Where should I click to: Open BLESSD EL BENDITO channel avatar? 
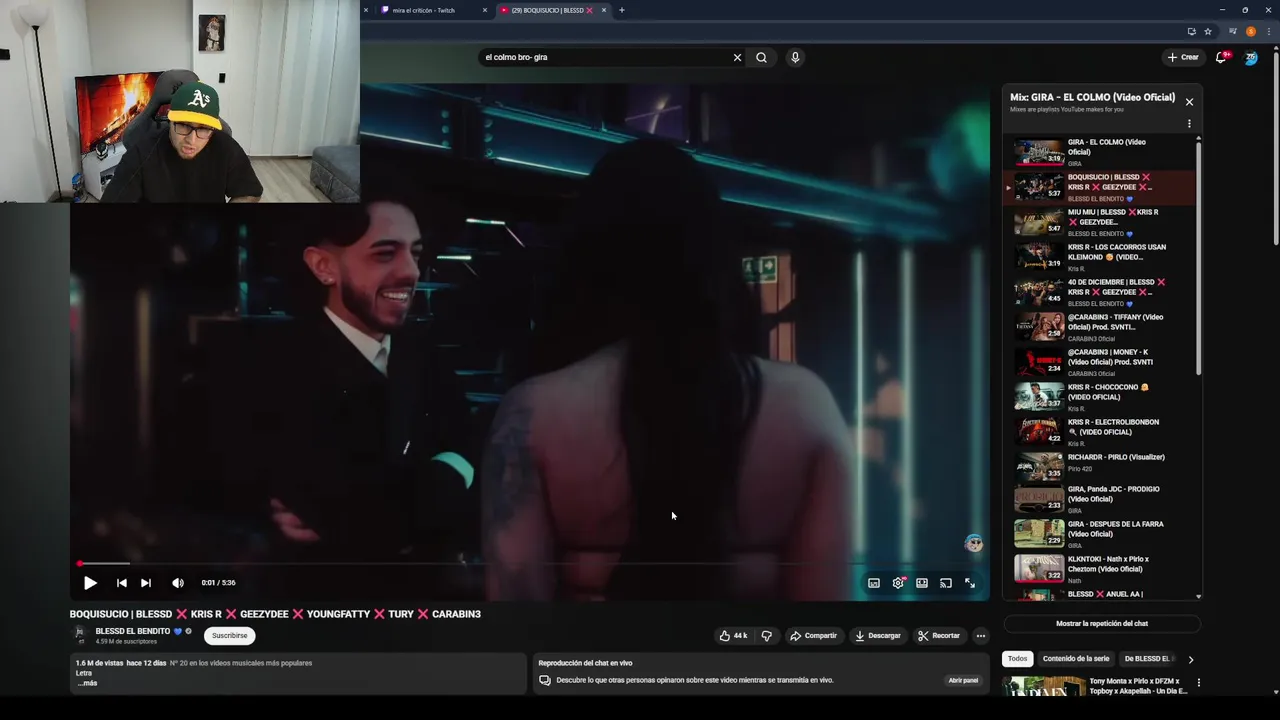(x=80, y=635)
